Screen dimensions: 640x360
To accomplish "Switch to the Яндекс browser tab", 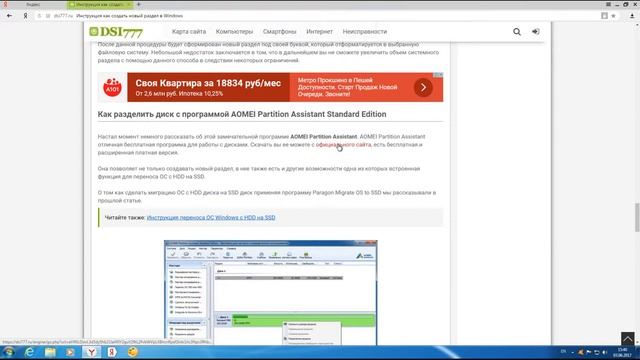I will pyautogui.click(x=33, y=4).
